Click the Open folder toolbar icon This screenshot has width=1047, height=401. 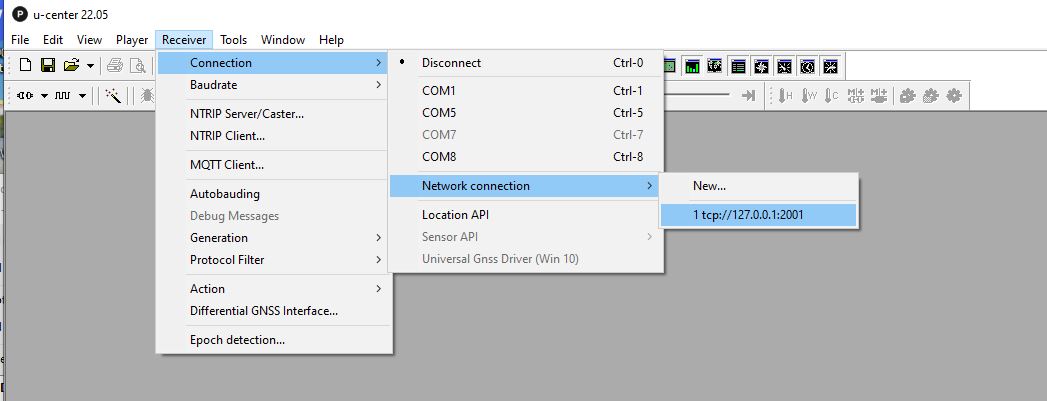pyautogui.click(x=71, y=66)
